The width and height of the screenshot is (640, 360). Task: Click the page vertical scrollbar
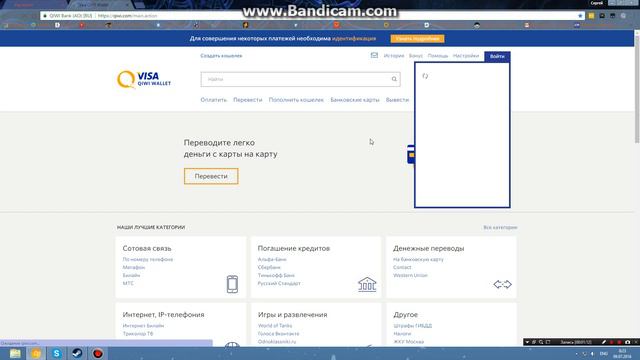pos(637,88)
